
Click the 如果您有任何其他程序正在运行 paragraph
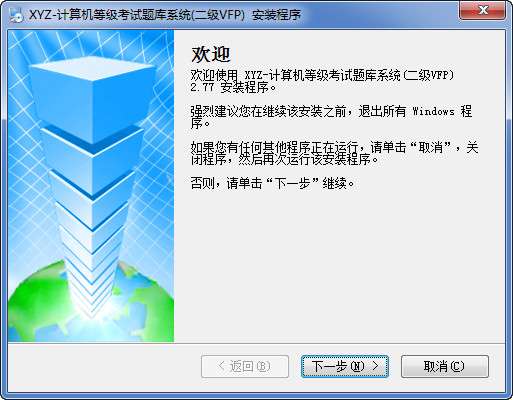[334, 153]
